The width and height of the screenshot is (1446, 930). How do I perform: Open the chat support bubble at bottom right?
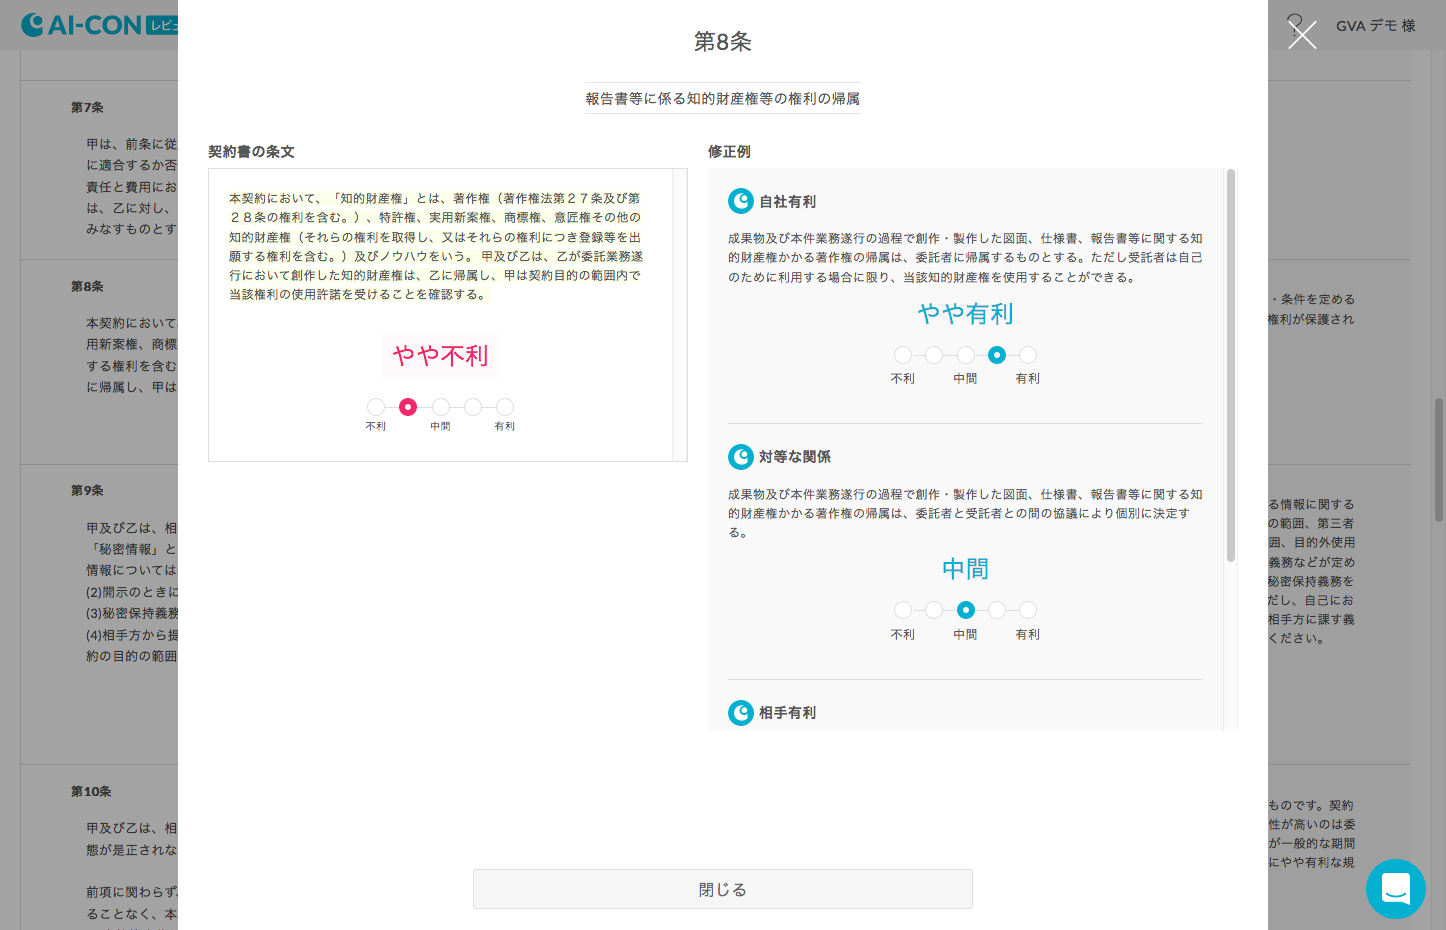pos(1395,888)
